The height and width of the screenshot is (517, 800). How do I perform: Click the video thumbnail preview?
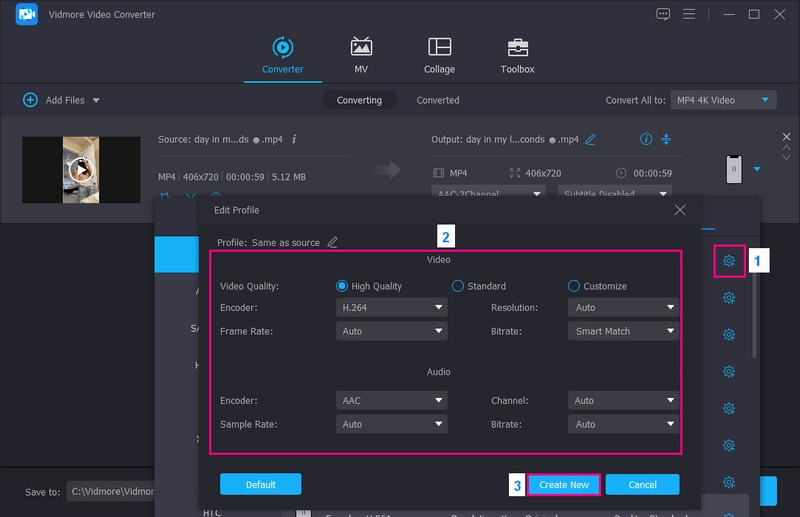tap(81, 170)
